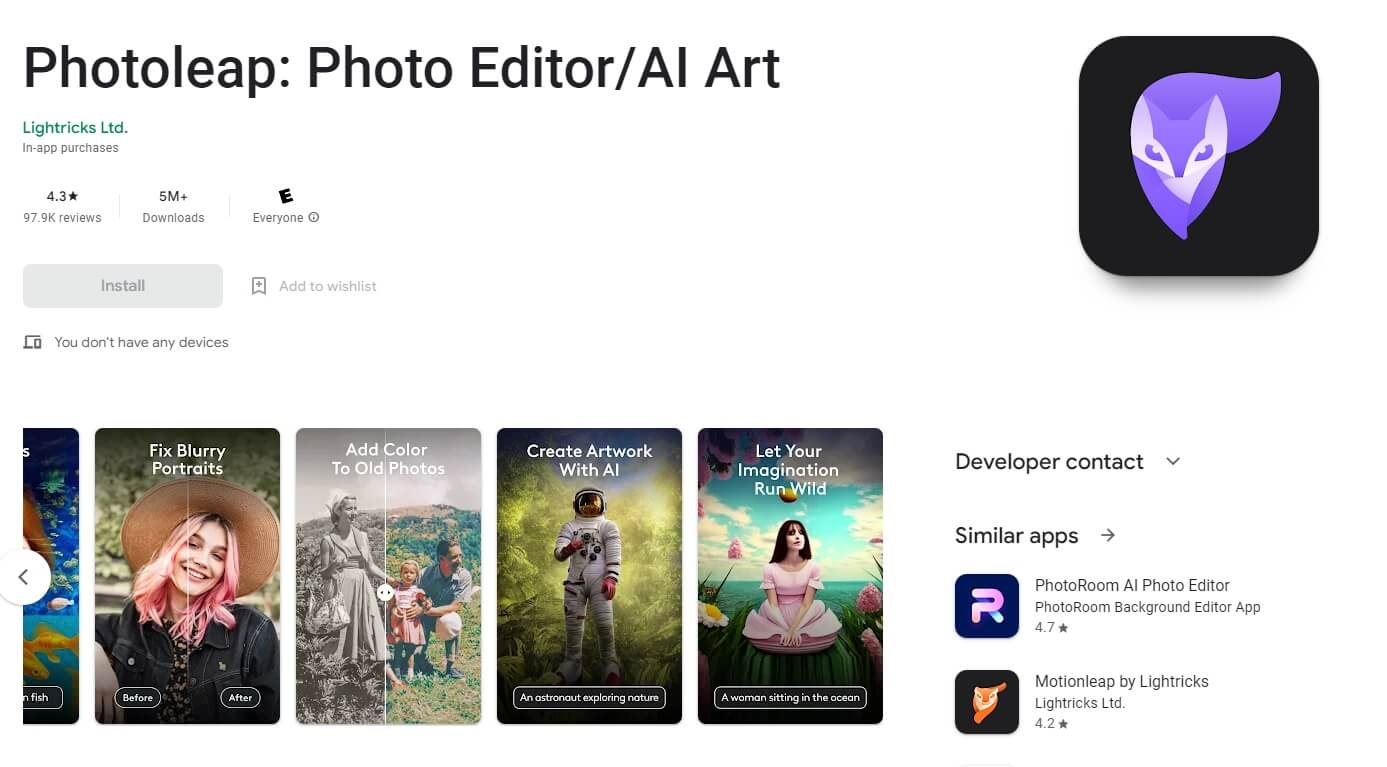Open the Similar apps heading
Image resolution: width=1387 pixels, height=767 pixels.
(1016, 535)
